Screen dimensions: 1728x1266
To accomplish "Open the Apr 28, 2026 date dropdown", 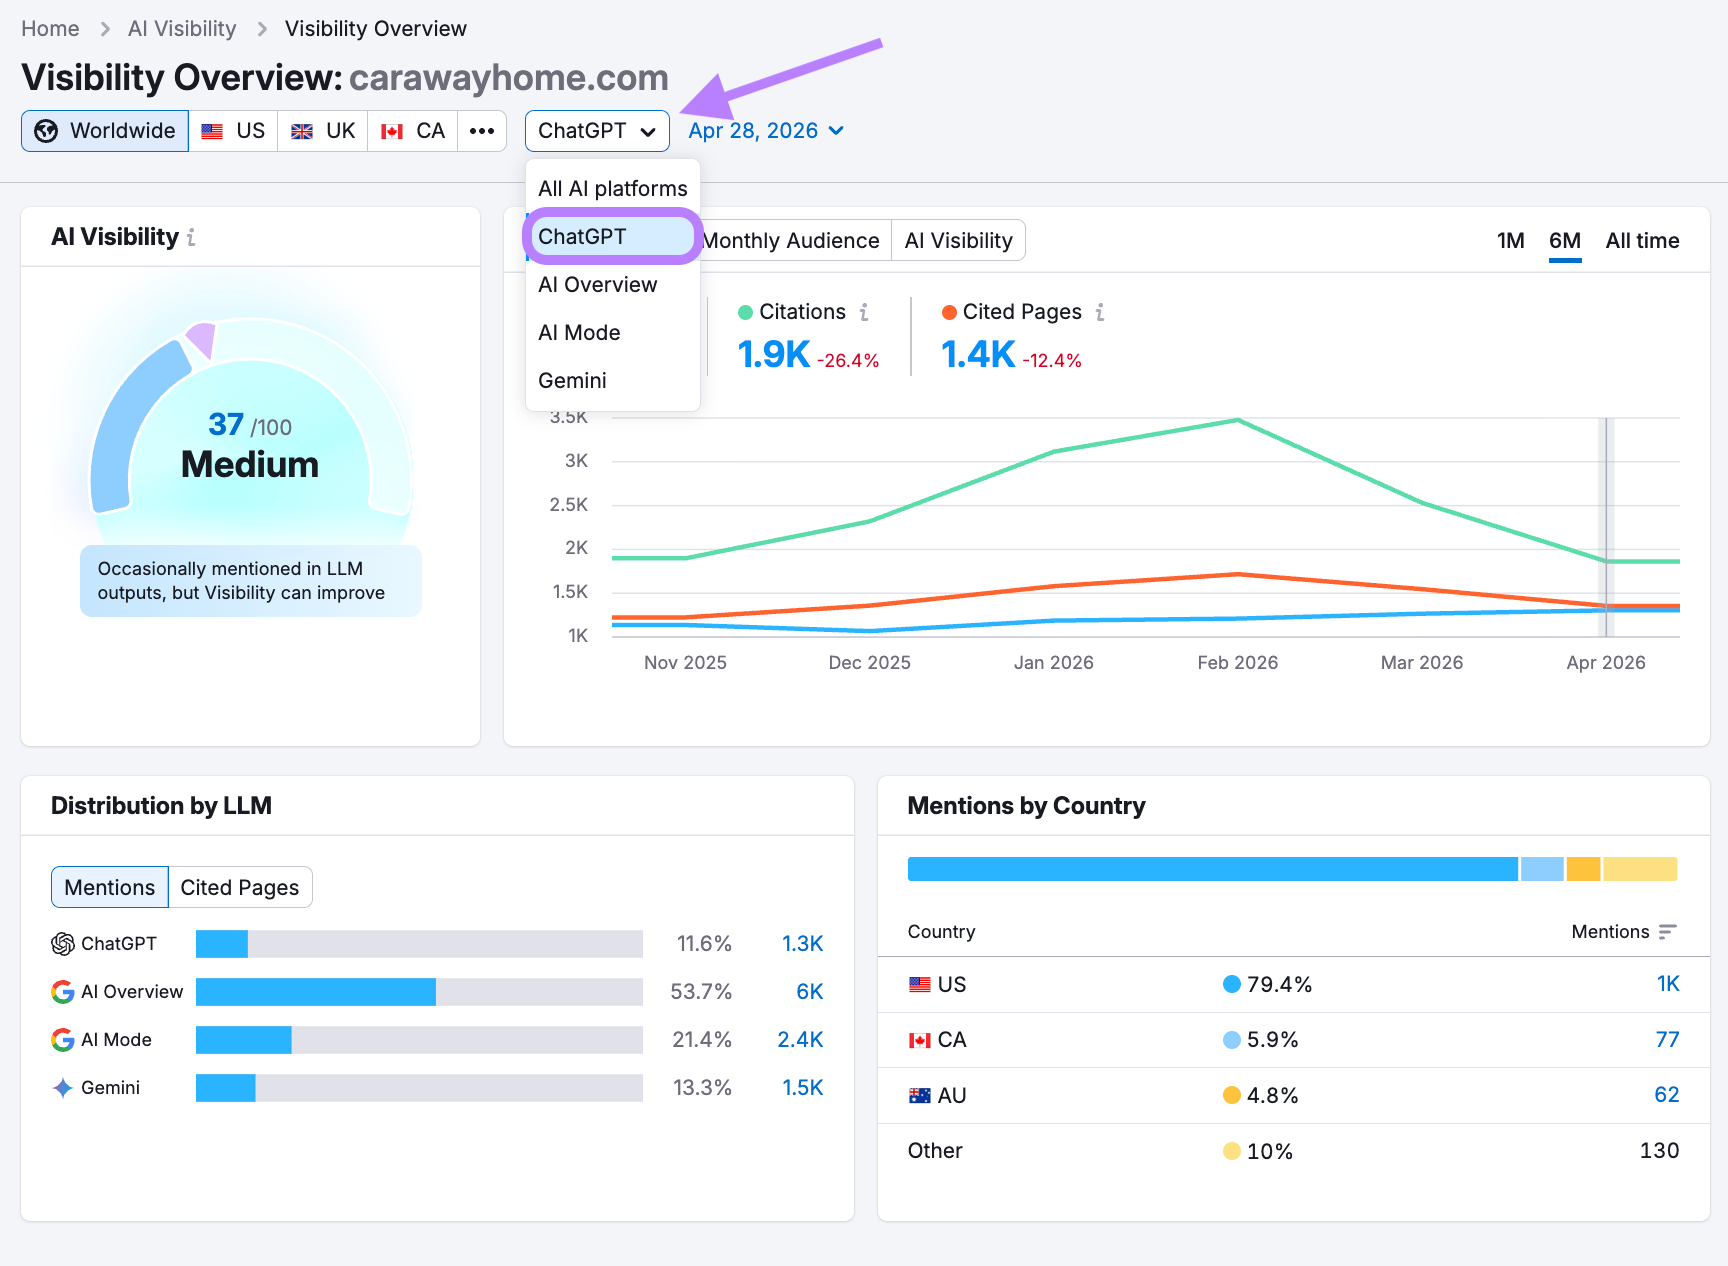I will [766, 131].
